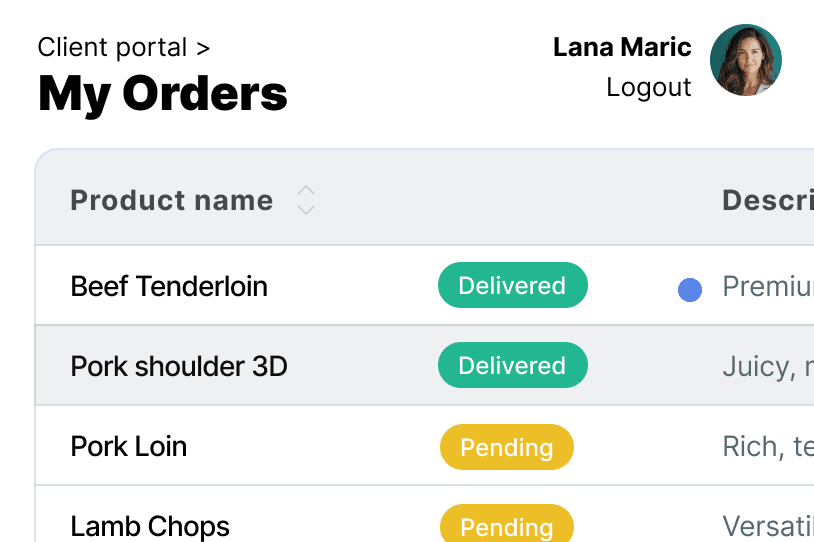The width and height of the screenshot is (814, 542).
Task: Click the breadcrumb arrow after Client portal
Action: [203, 48]
